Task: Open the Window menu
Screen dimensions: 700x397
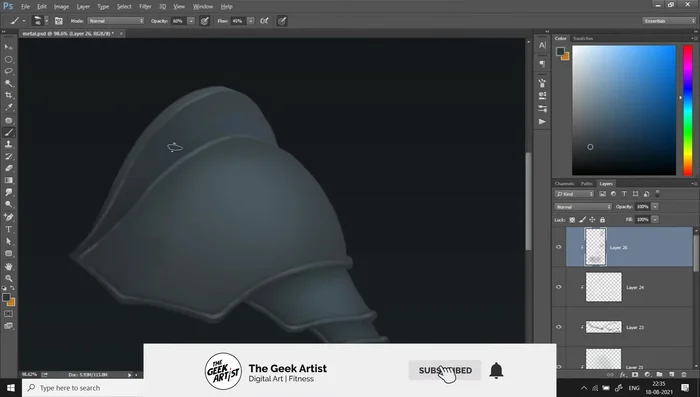Action: pyautogui.click(x=203, y=7)
